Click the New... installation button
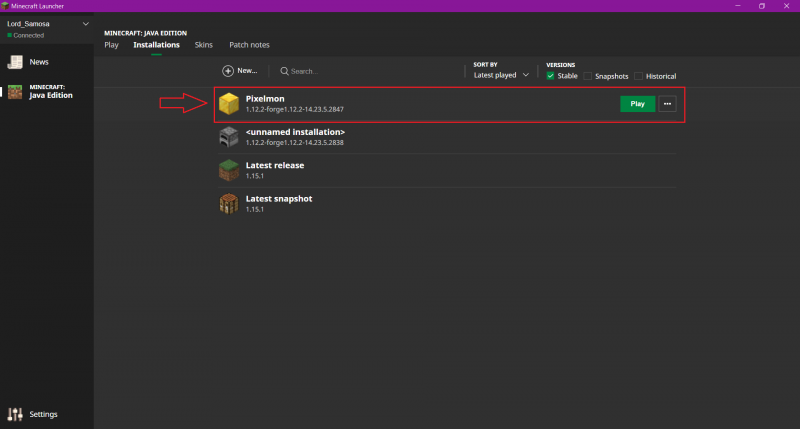The height and width of the screenshot is (429, 800). [x=240, y=71]
